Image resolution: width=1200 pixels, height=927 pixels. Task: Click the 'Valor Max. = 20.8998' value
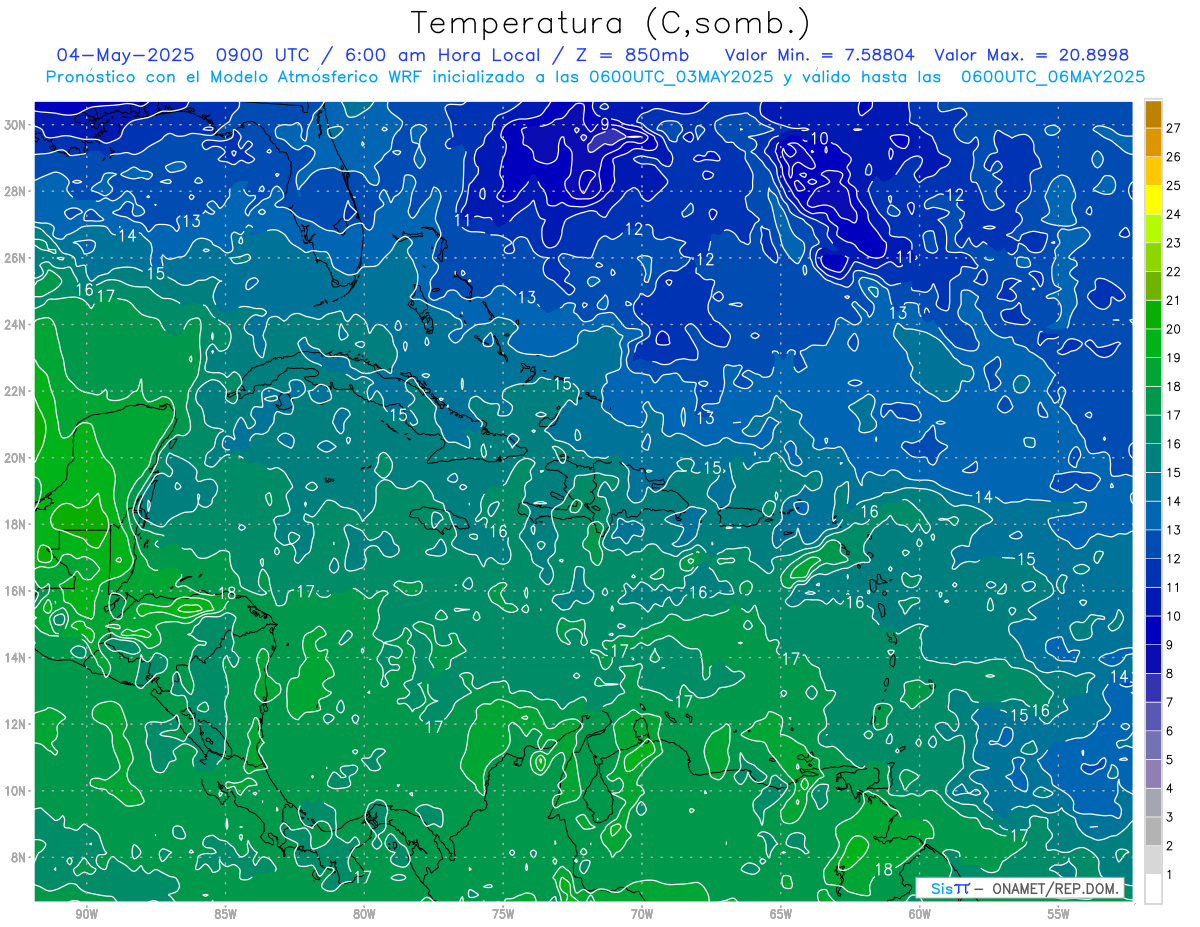point(1032,55)
